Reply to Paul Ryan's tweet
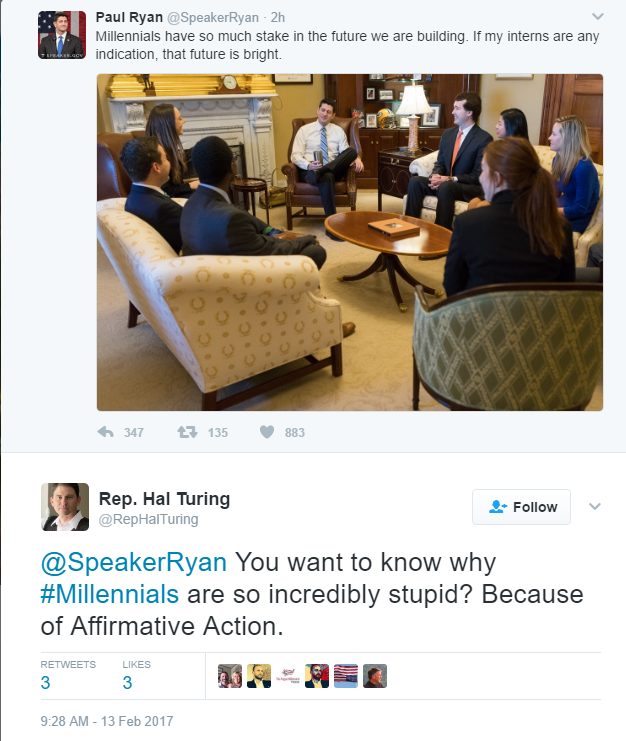This screenshot has width=626, height=741. tap(105, 432)
